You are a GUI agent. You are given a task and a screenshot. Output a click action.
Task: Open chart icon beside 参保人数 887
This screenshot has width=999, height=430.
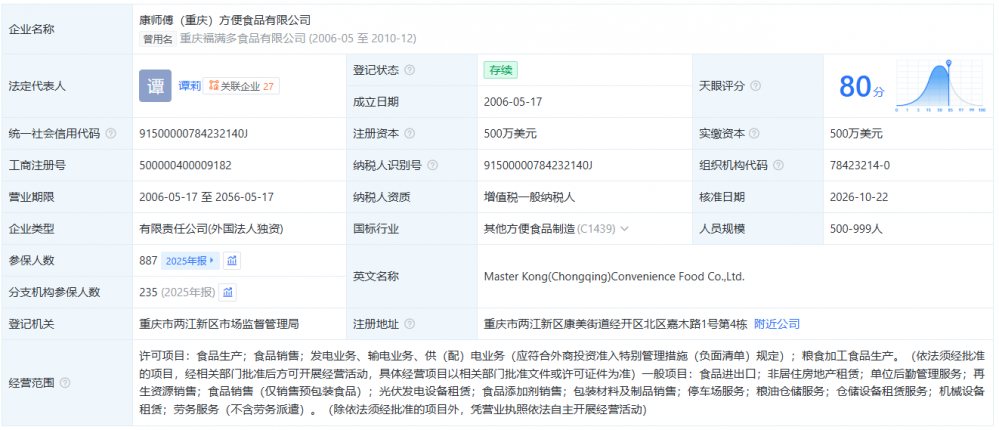click(232, 261)
